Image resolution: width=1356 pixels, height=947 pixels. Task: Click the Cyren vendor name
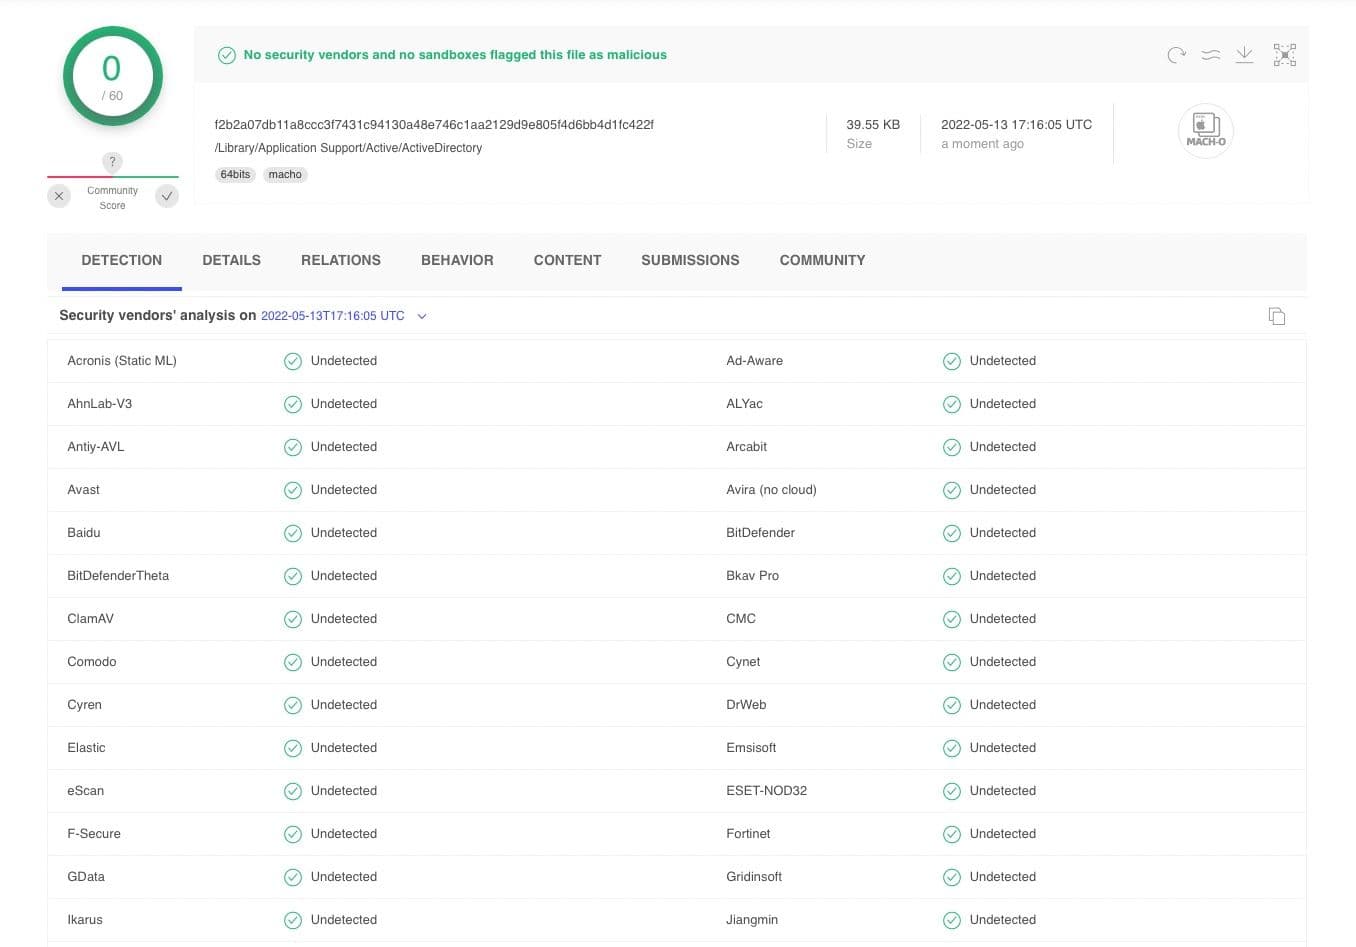pos(85,705)
